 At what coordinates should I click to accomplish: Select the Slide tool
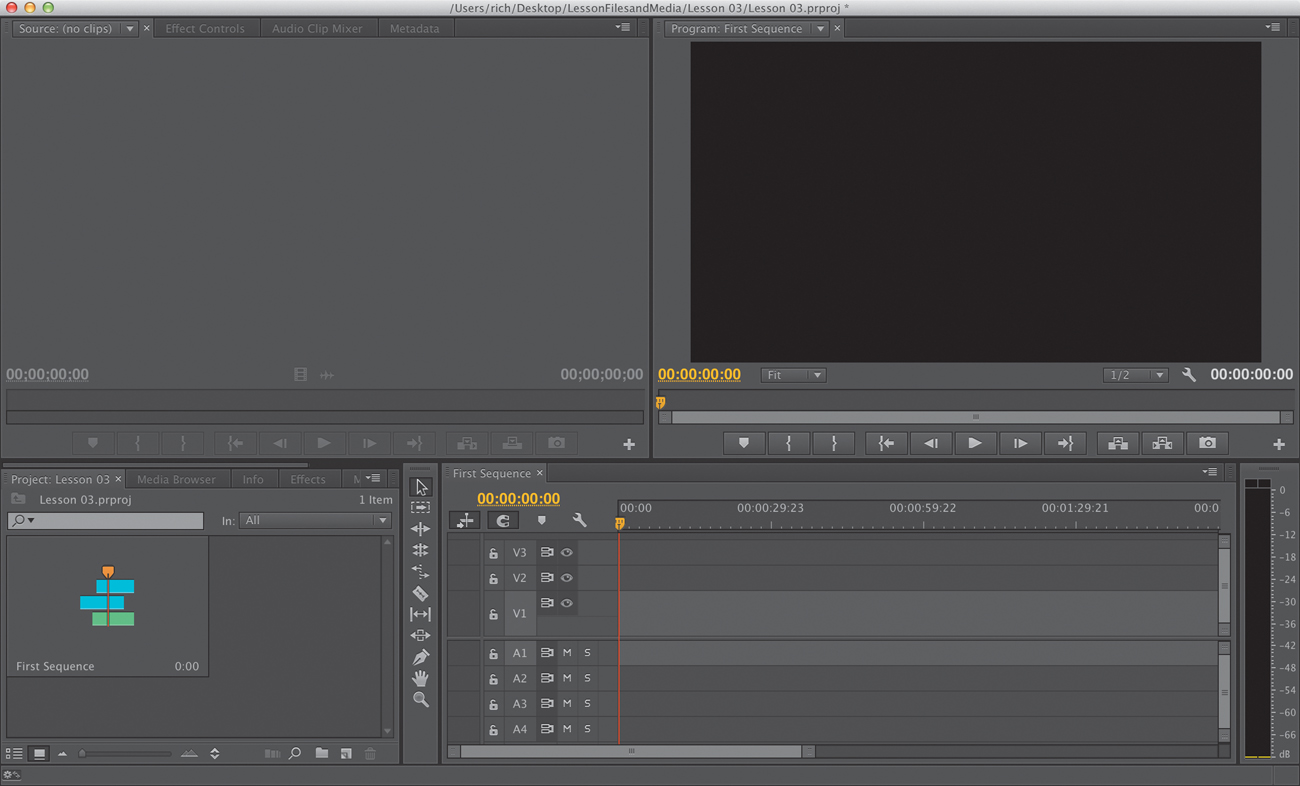click(421, 635)
